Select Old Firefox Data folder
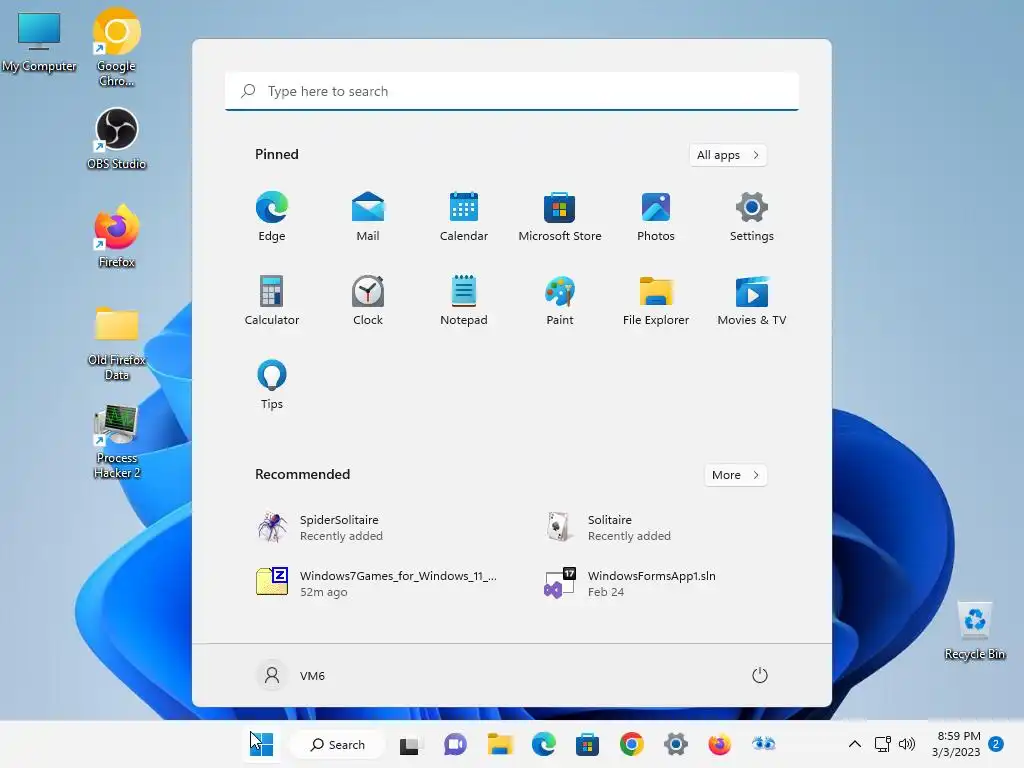Screen dimensions: 1024x768 tap(116, 344)
